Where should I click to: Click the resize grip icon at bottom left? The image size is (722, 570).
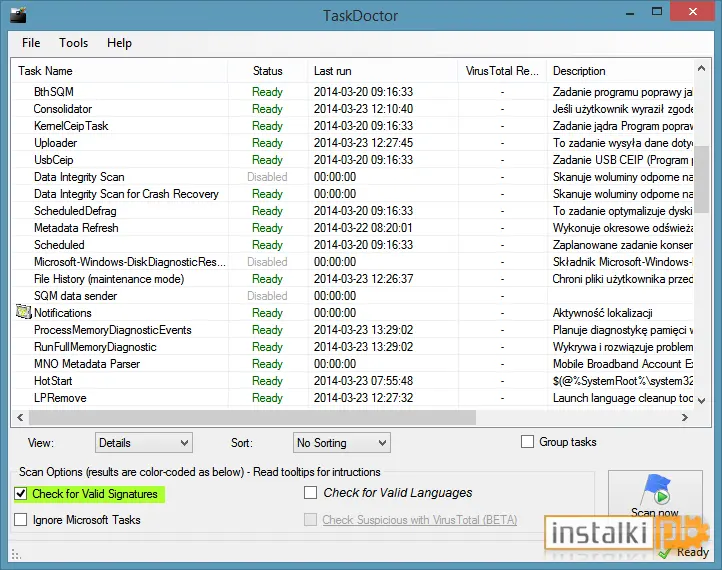pos(16,554)
